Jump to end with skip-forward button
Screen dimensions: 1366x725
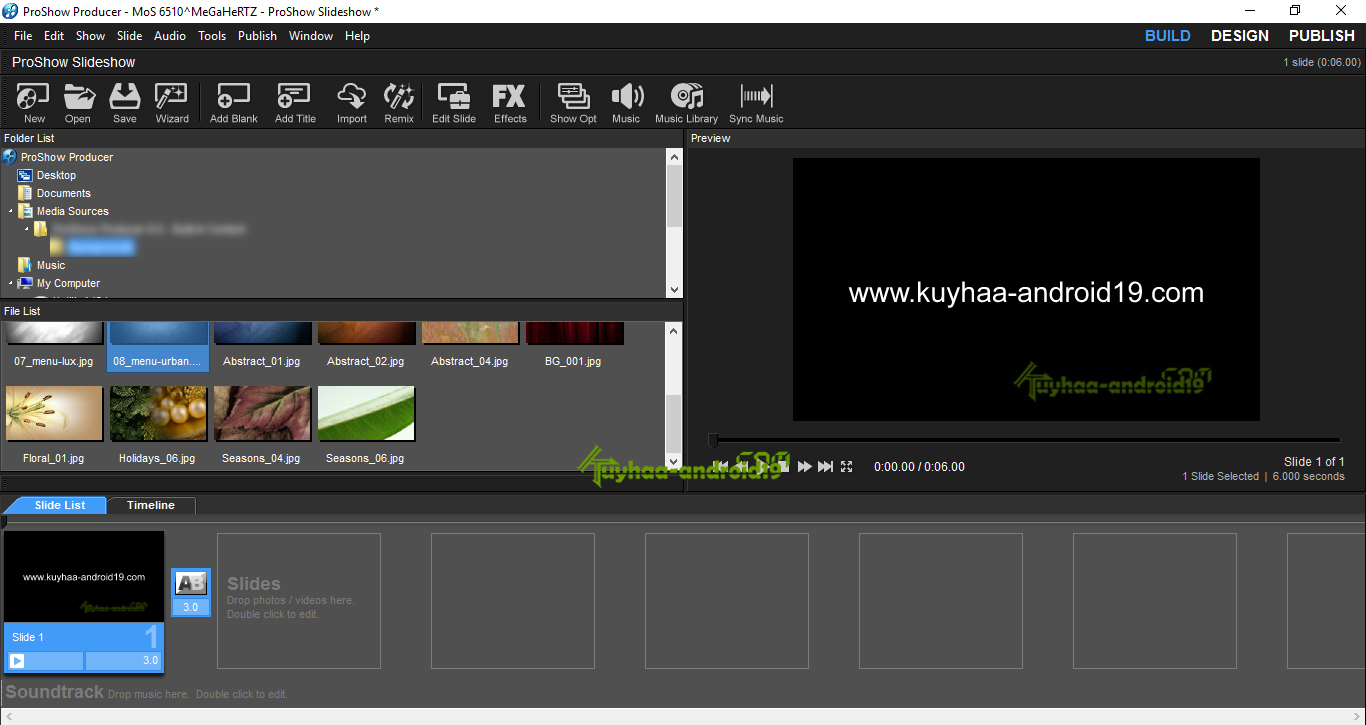[825, 467]
